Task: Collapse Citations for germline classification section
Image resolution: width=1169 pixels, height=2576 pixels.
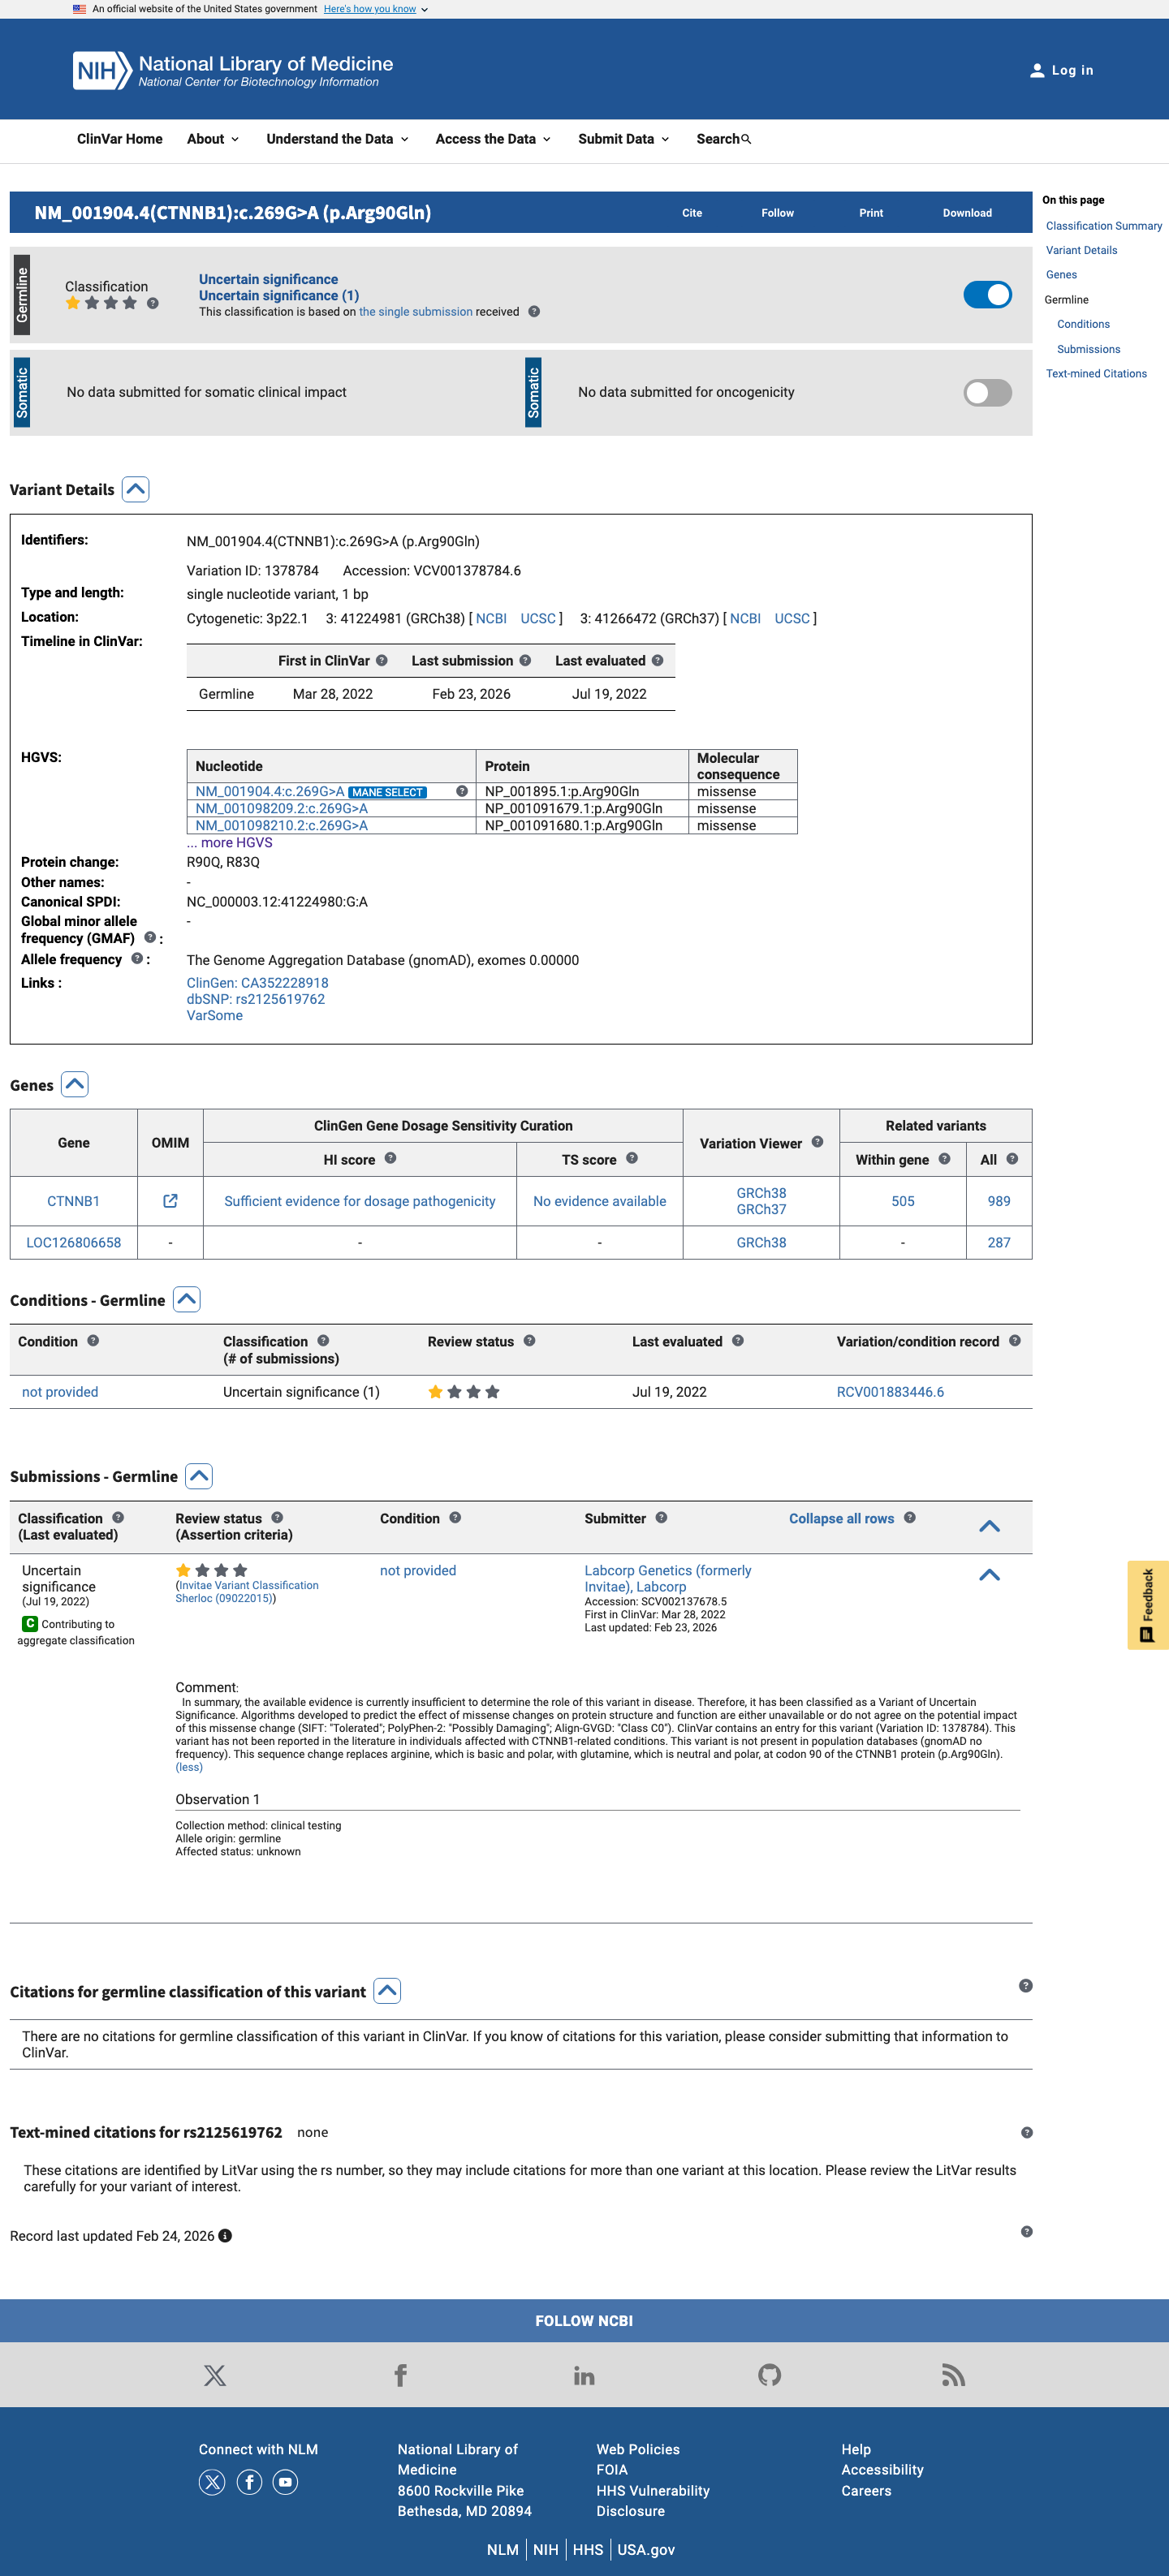Action: point(387,1990)
